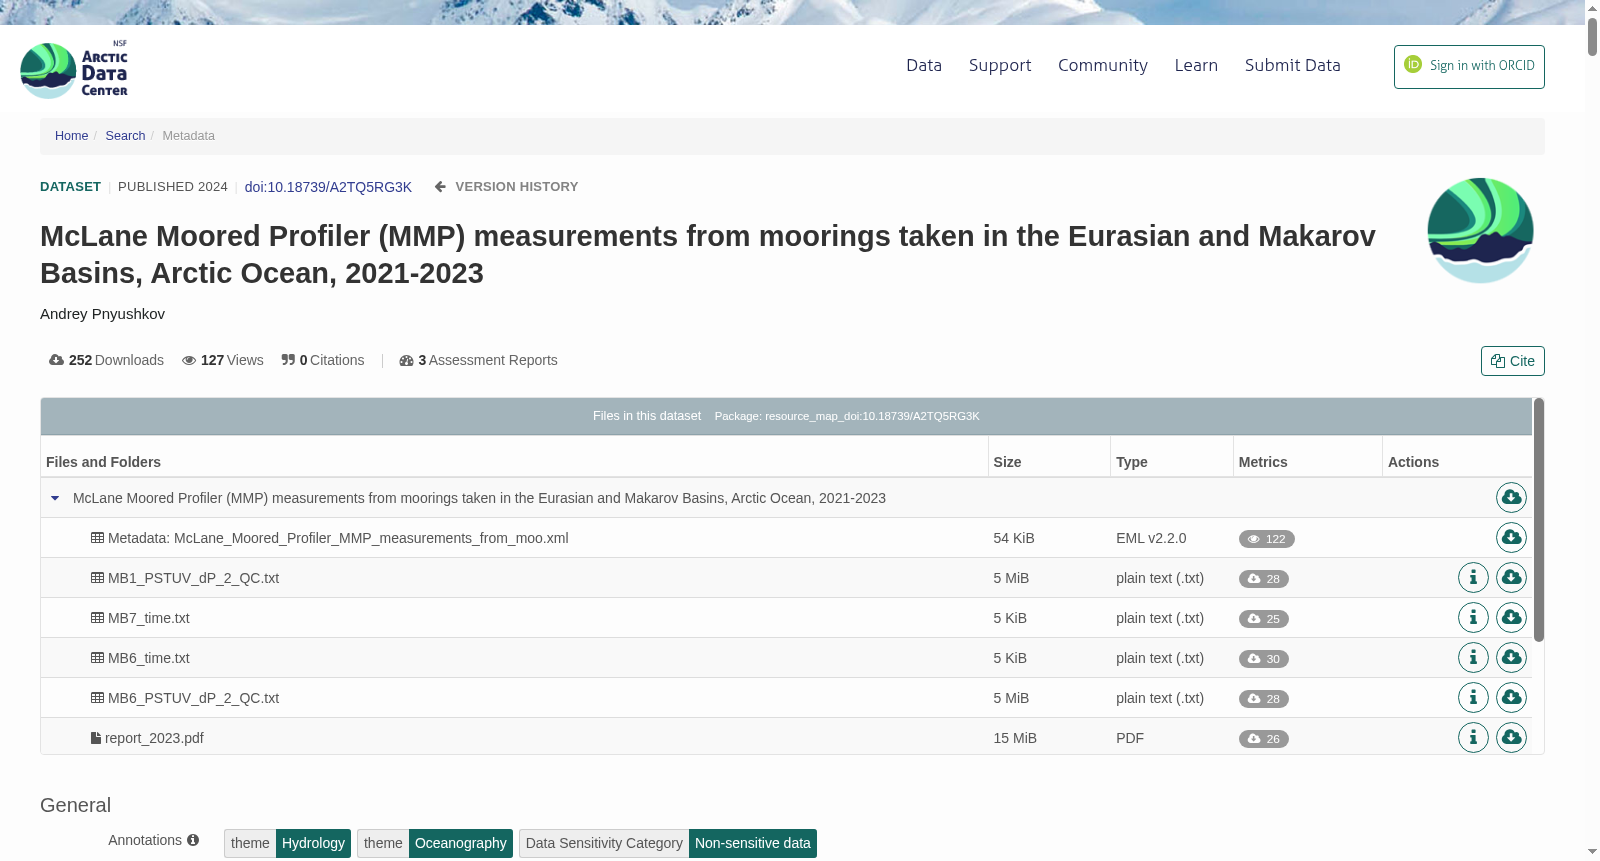Go to Search breadcrumb

[x=125, y=136]
